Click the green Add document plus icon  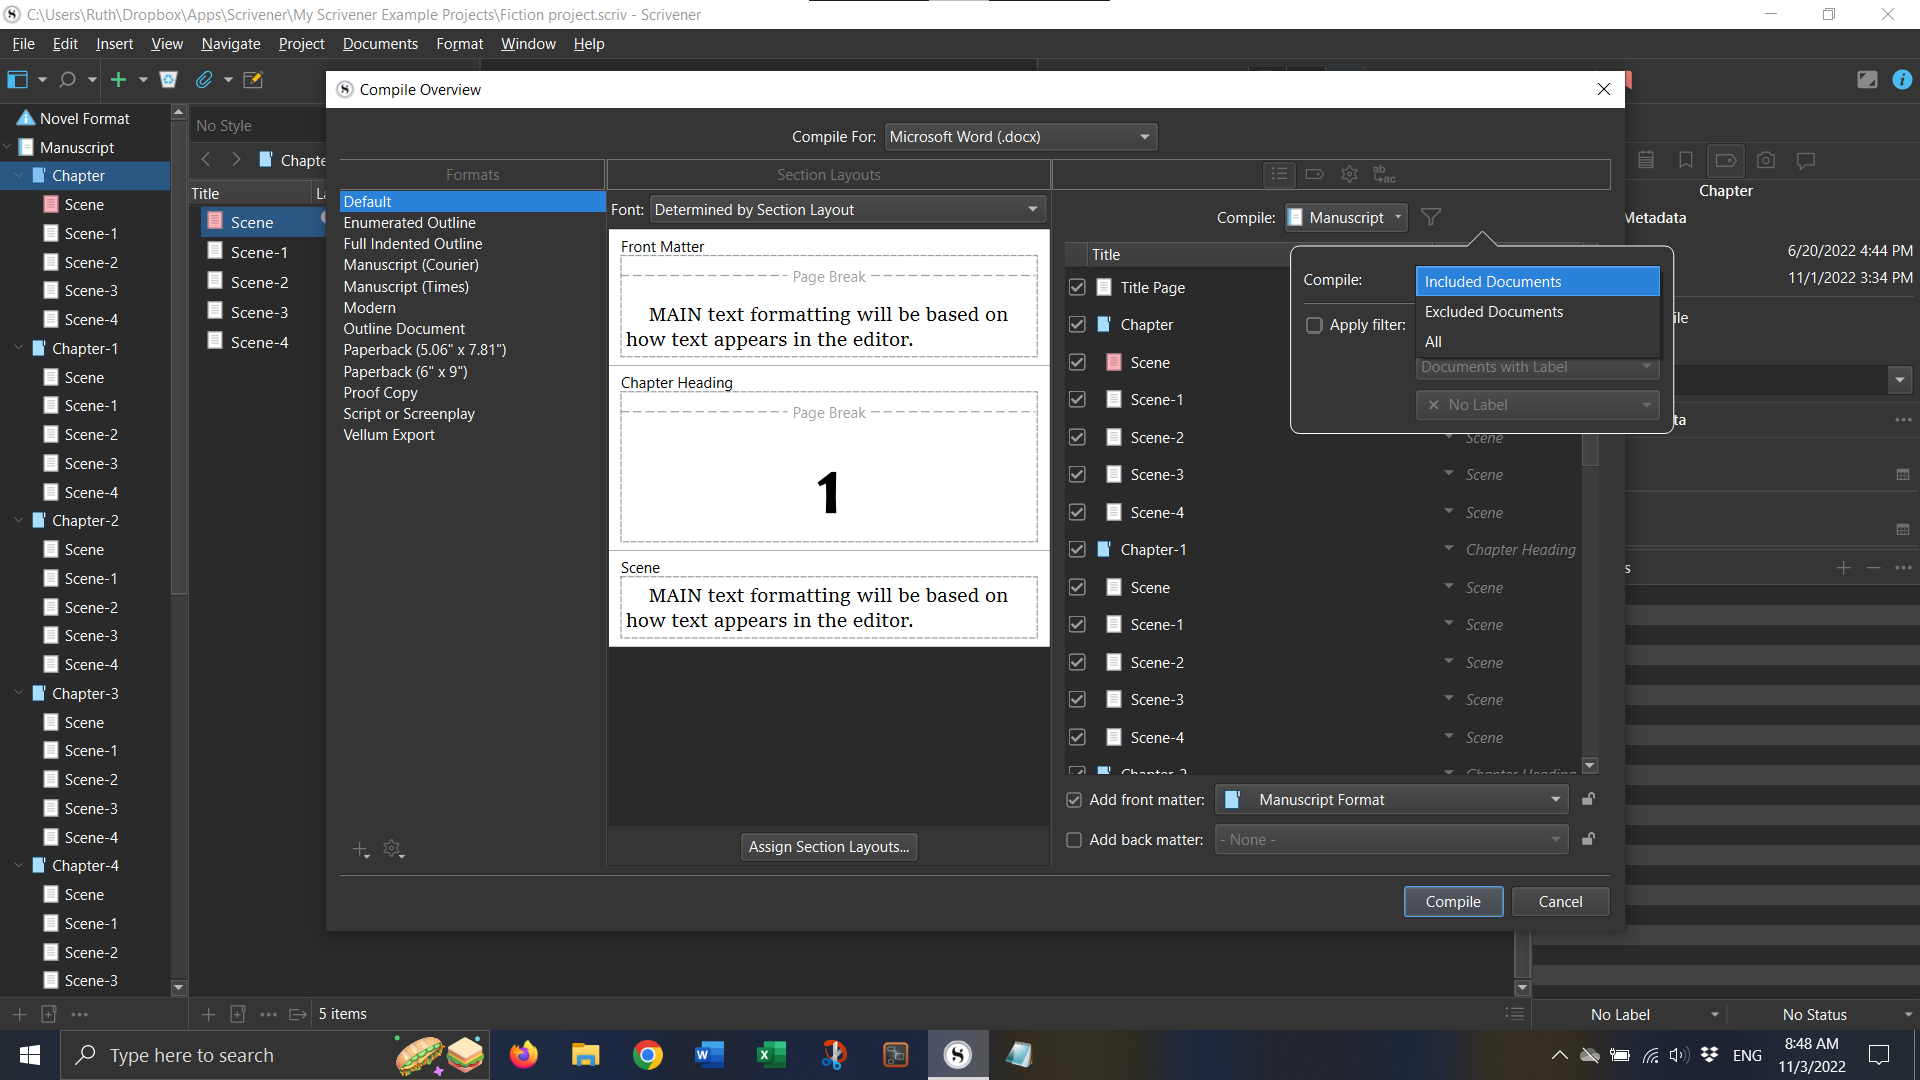[x=118, y=80]
